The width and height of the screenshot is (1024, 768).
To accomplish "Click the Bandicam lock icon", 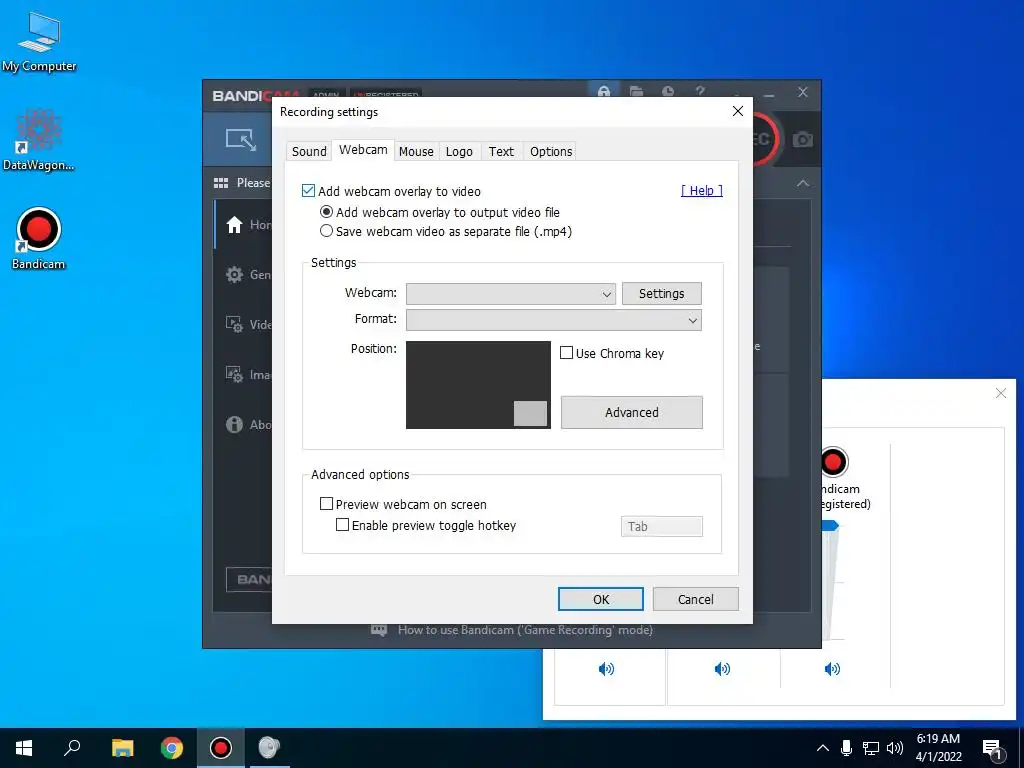I will (603, 91).
